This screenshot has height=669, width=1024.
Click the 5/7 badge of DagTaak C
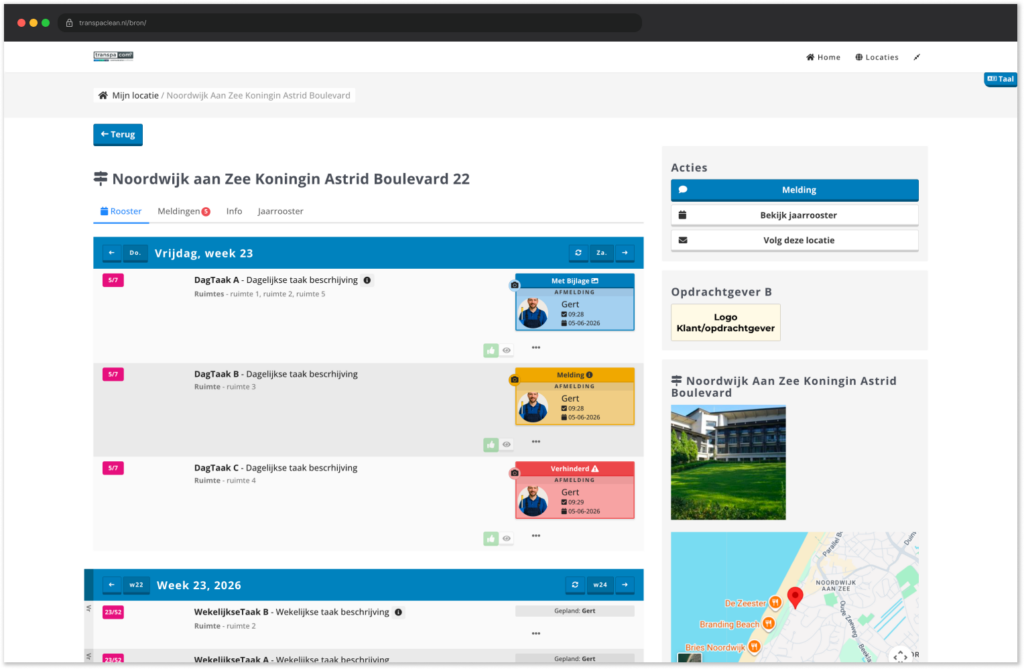[113, 468]
